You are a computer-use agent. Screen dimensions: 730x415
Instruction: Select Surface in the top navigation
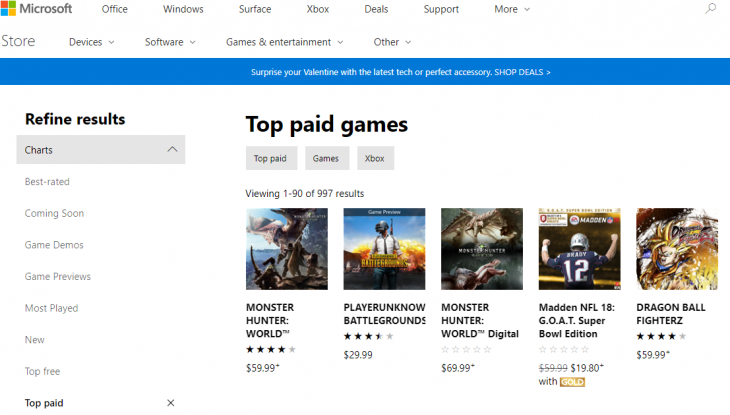255,9
